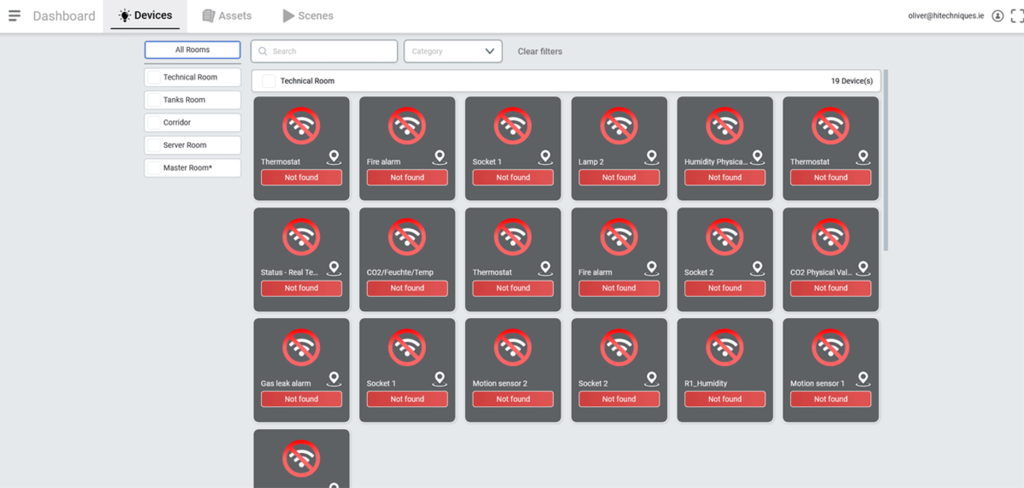Select the All Rooms button
1024x488 pixels.
click(193, 50)
